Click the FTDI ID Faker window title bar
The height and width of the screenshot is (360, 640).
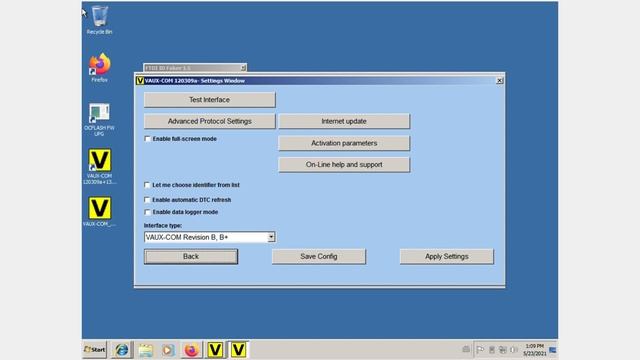tap(192, 68)
